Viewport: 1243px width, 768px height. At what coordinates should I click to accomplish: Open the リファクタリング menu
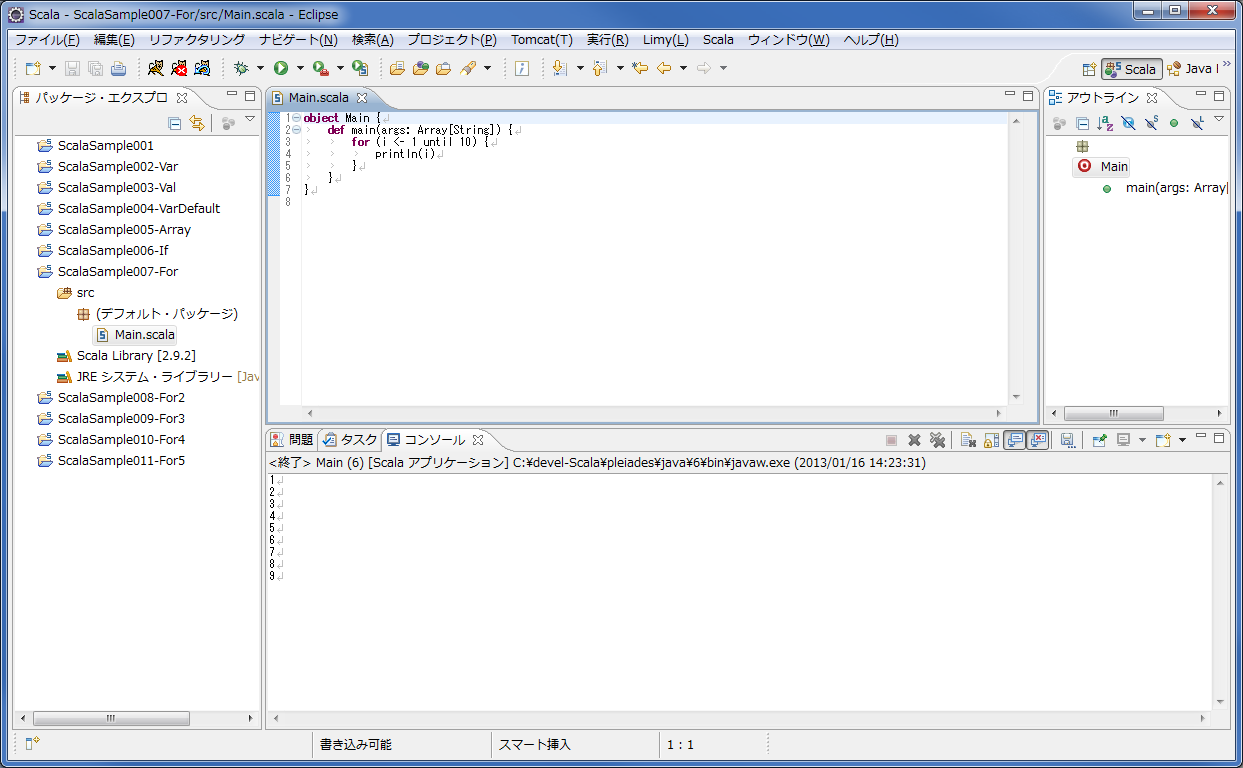click(x=197, y=40)
